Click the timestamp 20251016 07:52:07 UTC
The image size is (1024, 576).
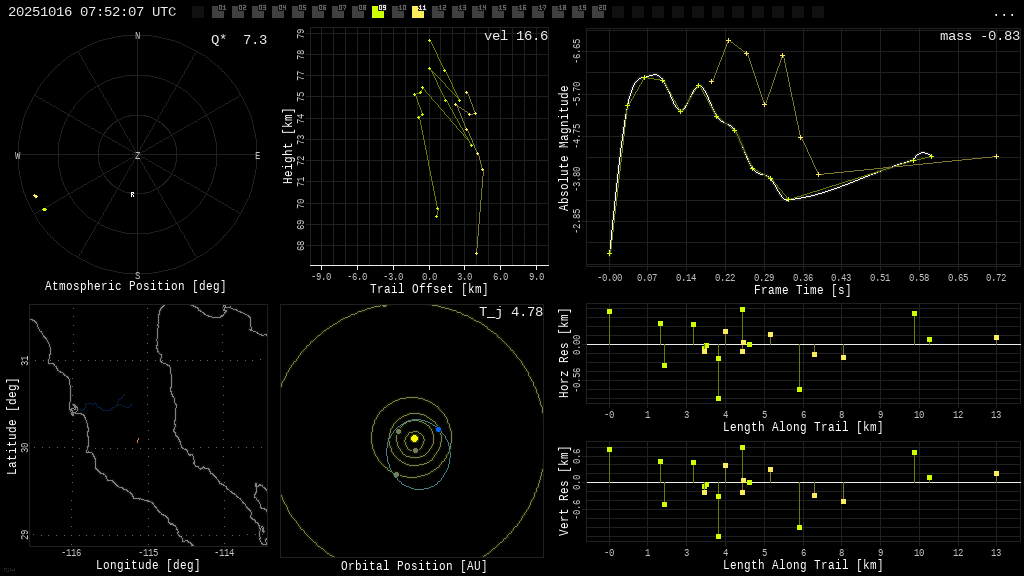92,12
